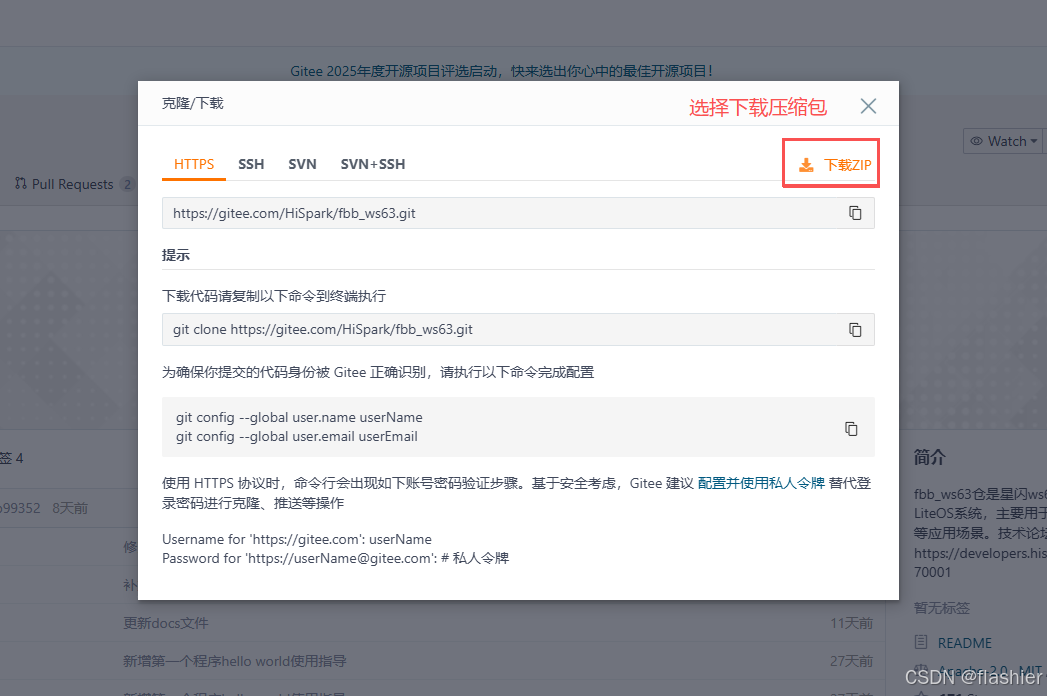Click the Pull Requests icon
Viewport: 1047px width, 696px height.
(x=21, y=183)
